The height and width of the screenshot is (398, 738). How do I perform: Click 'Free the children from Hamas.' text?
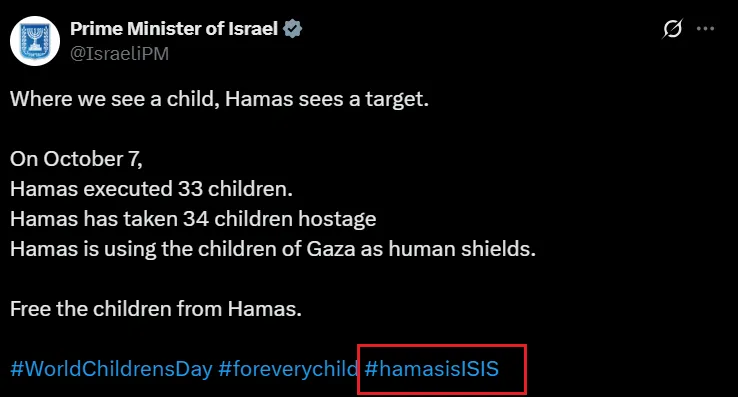coord(156,309)
